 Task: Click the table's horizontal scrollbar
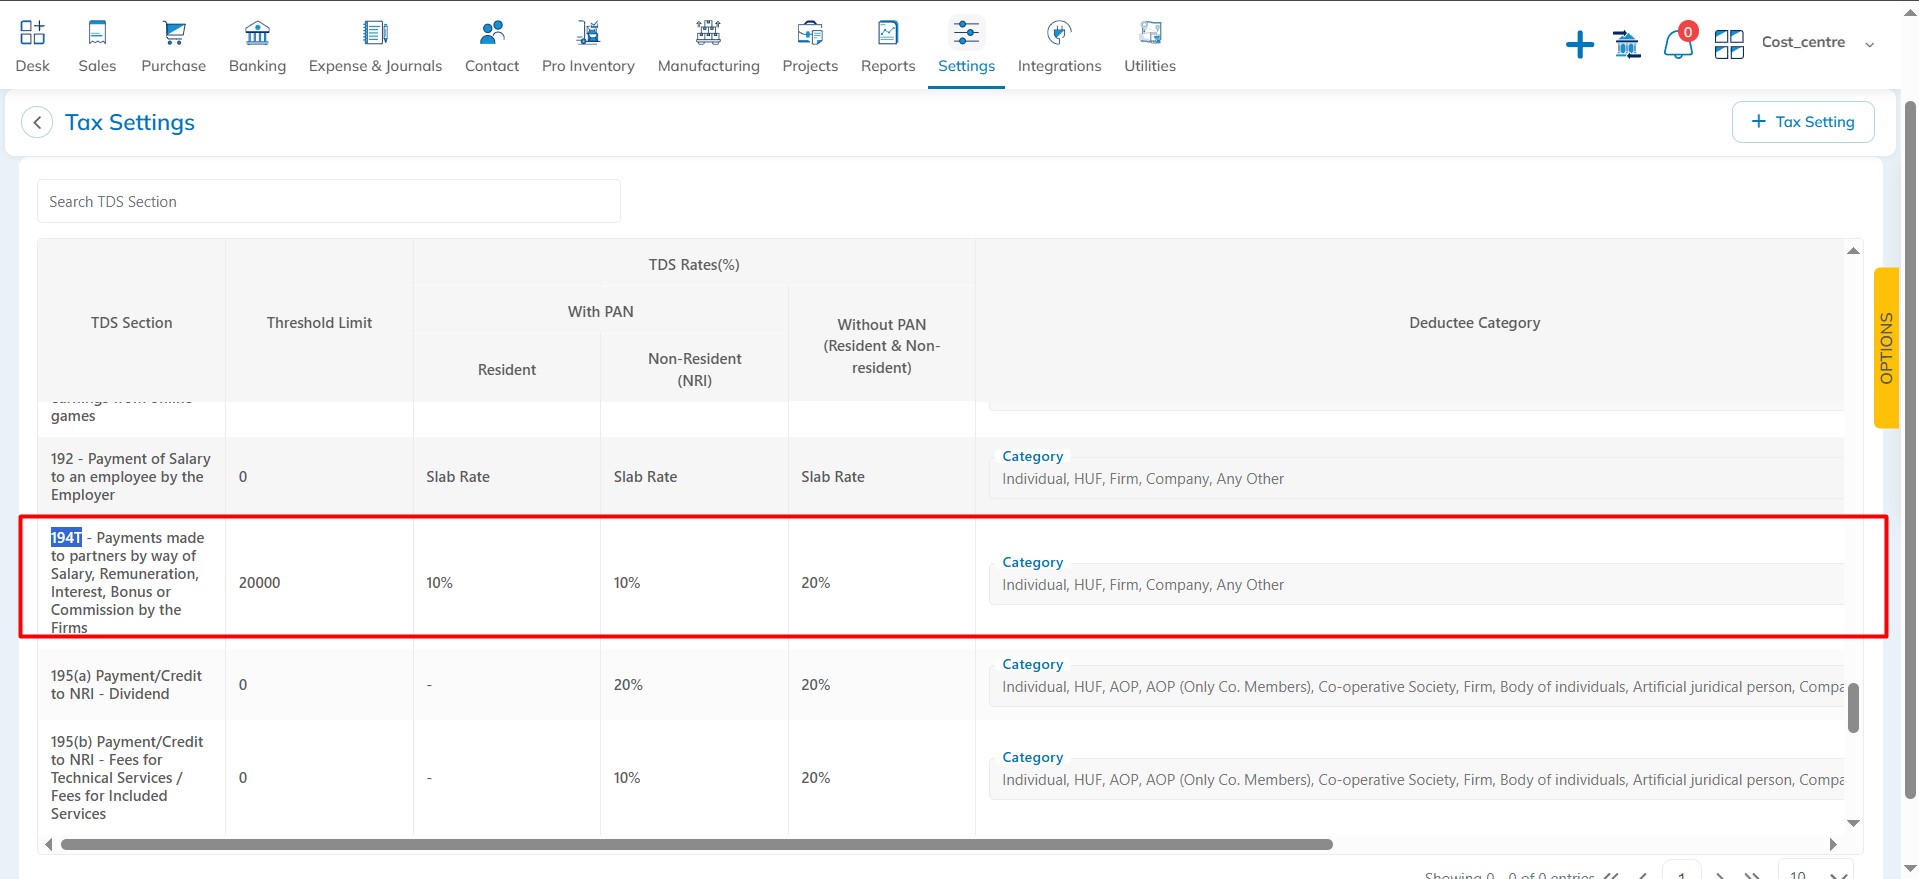[x=696, y=845]
